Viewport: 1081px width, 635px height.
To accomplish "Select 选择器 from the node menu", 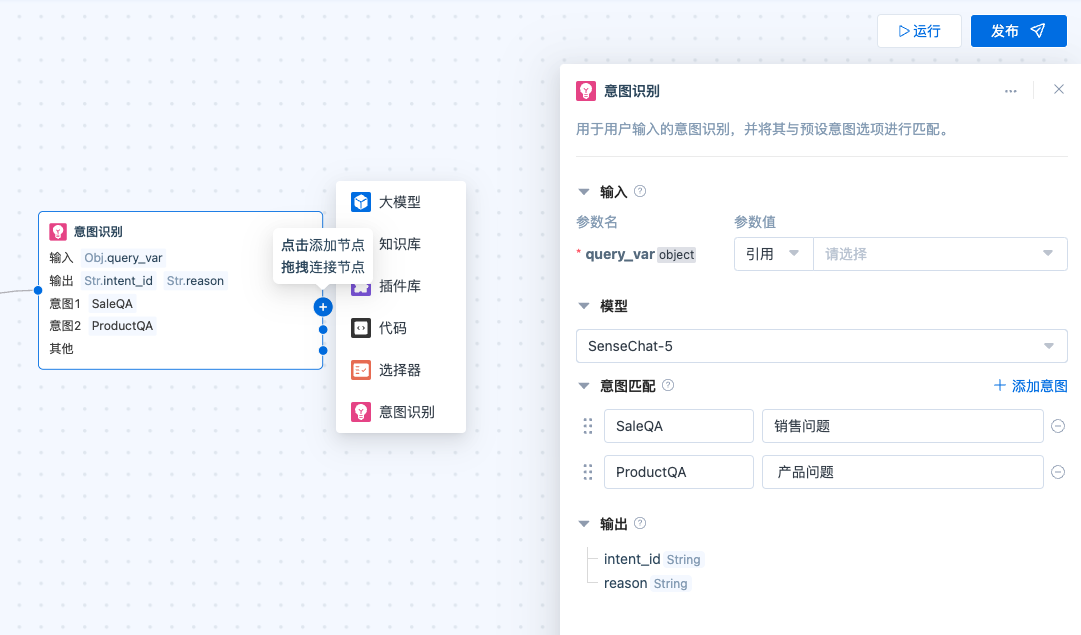I will click(x=401, y=370).
